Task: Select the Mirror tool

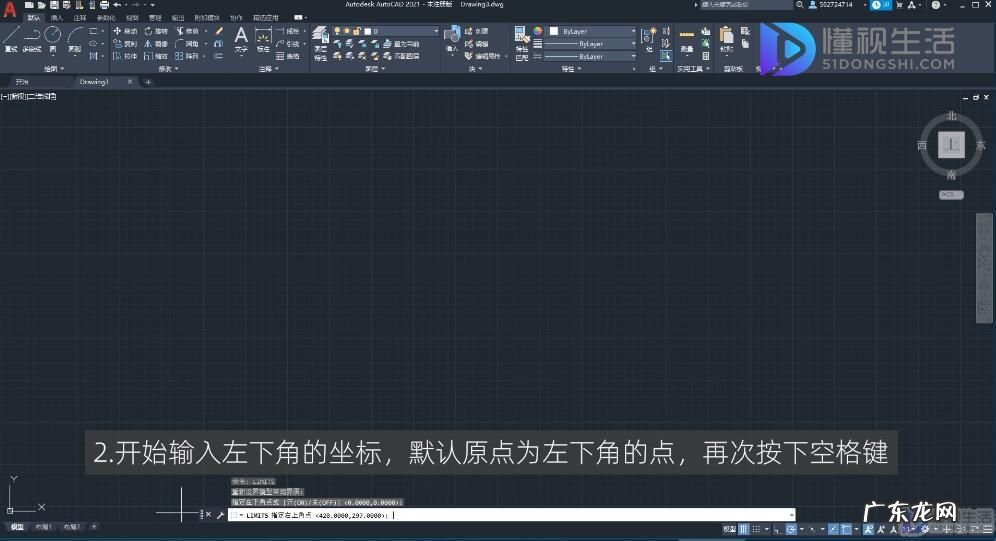Action: point(156,43)
